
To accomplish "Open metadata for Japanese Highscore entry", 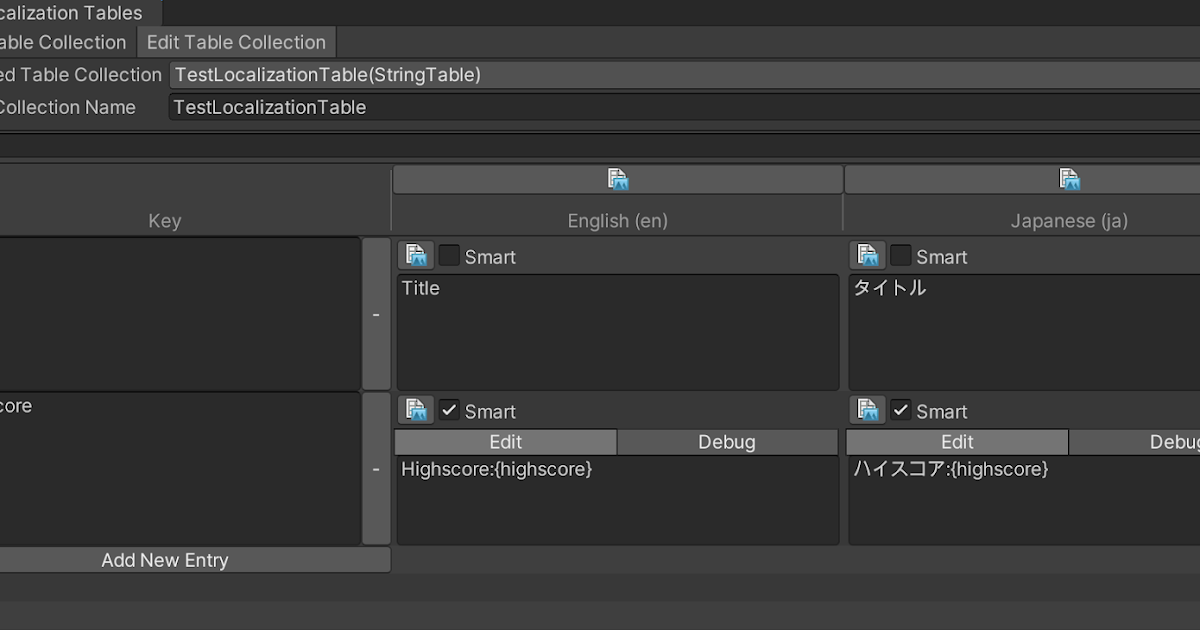I will coord(868,409).
